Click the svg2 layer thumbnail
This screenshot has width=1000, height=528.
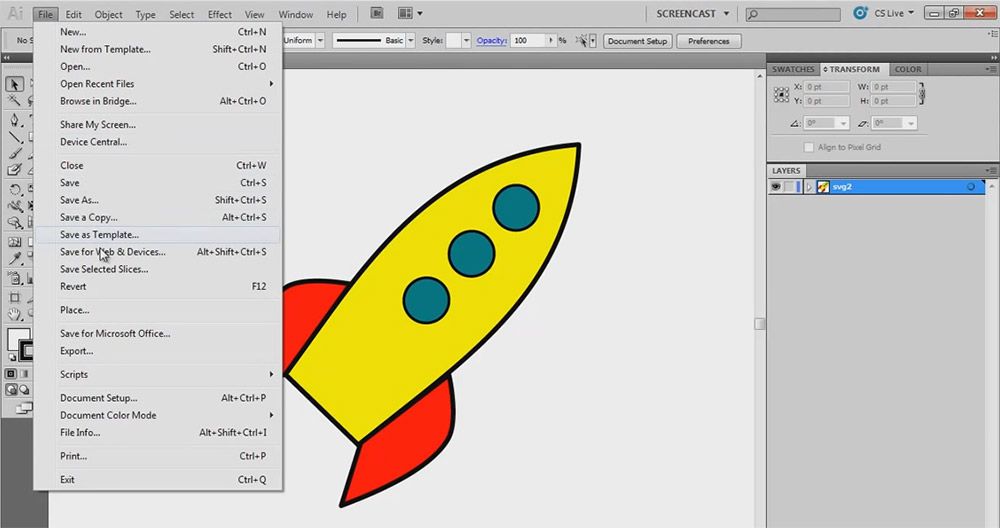click(823, 187)
